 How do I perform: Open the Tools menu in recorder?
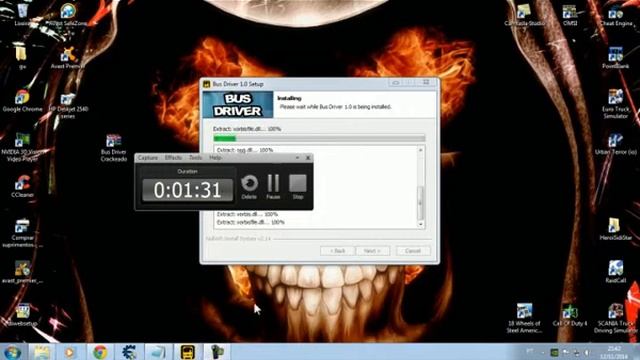click(196, 158)
